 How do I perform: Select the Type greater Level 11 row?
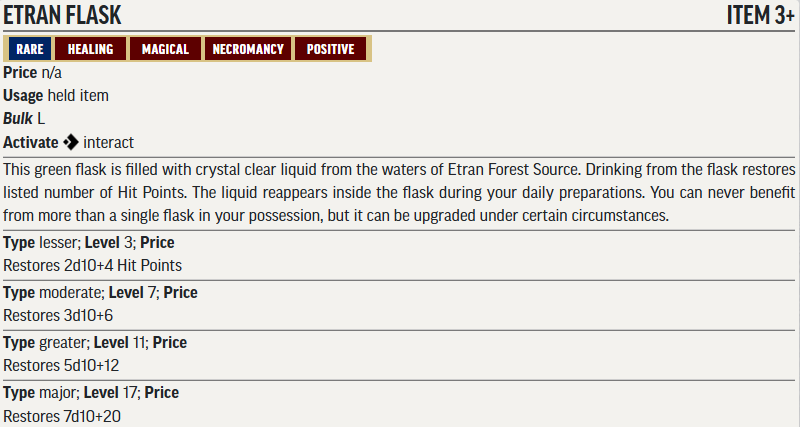95,343
